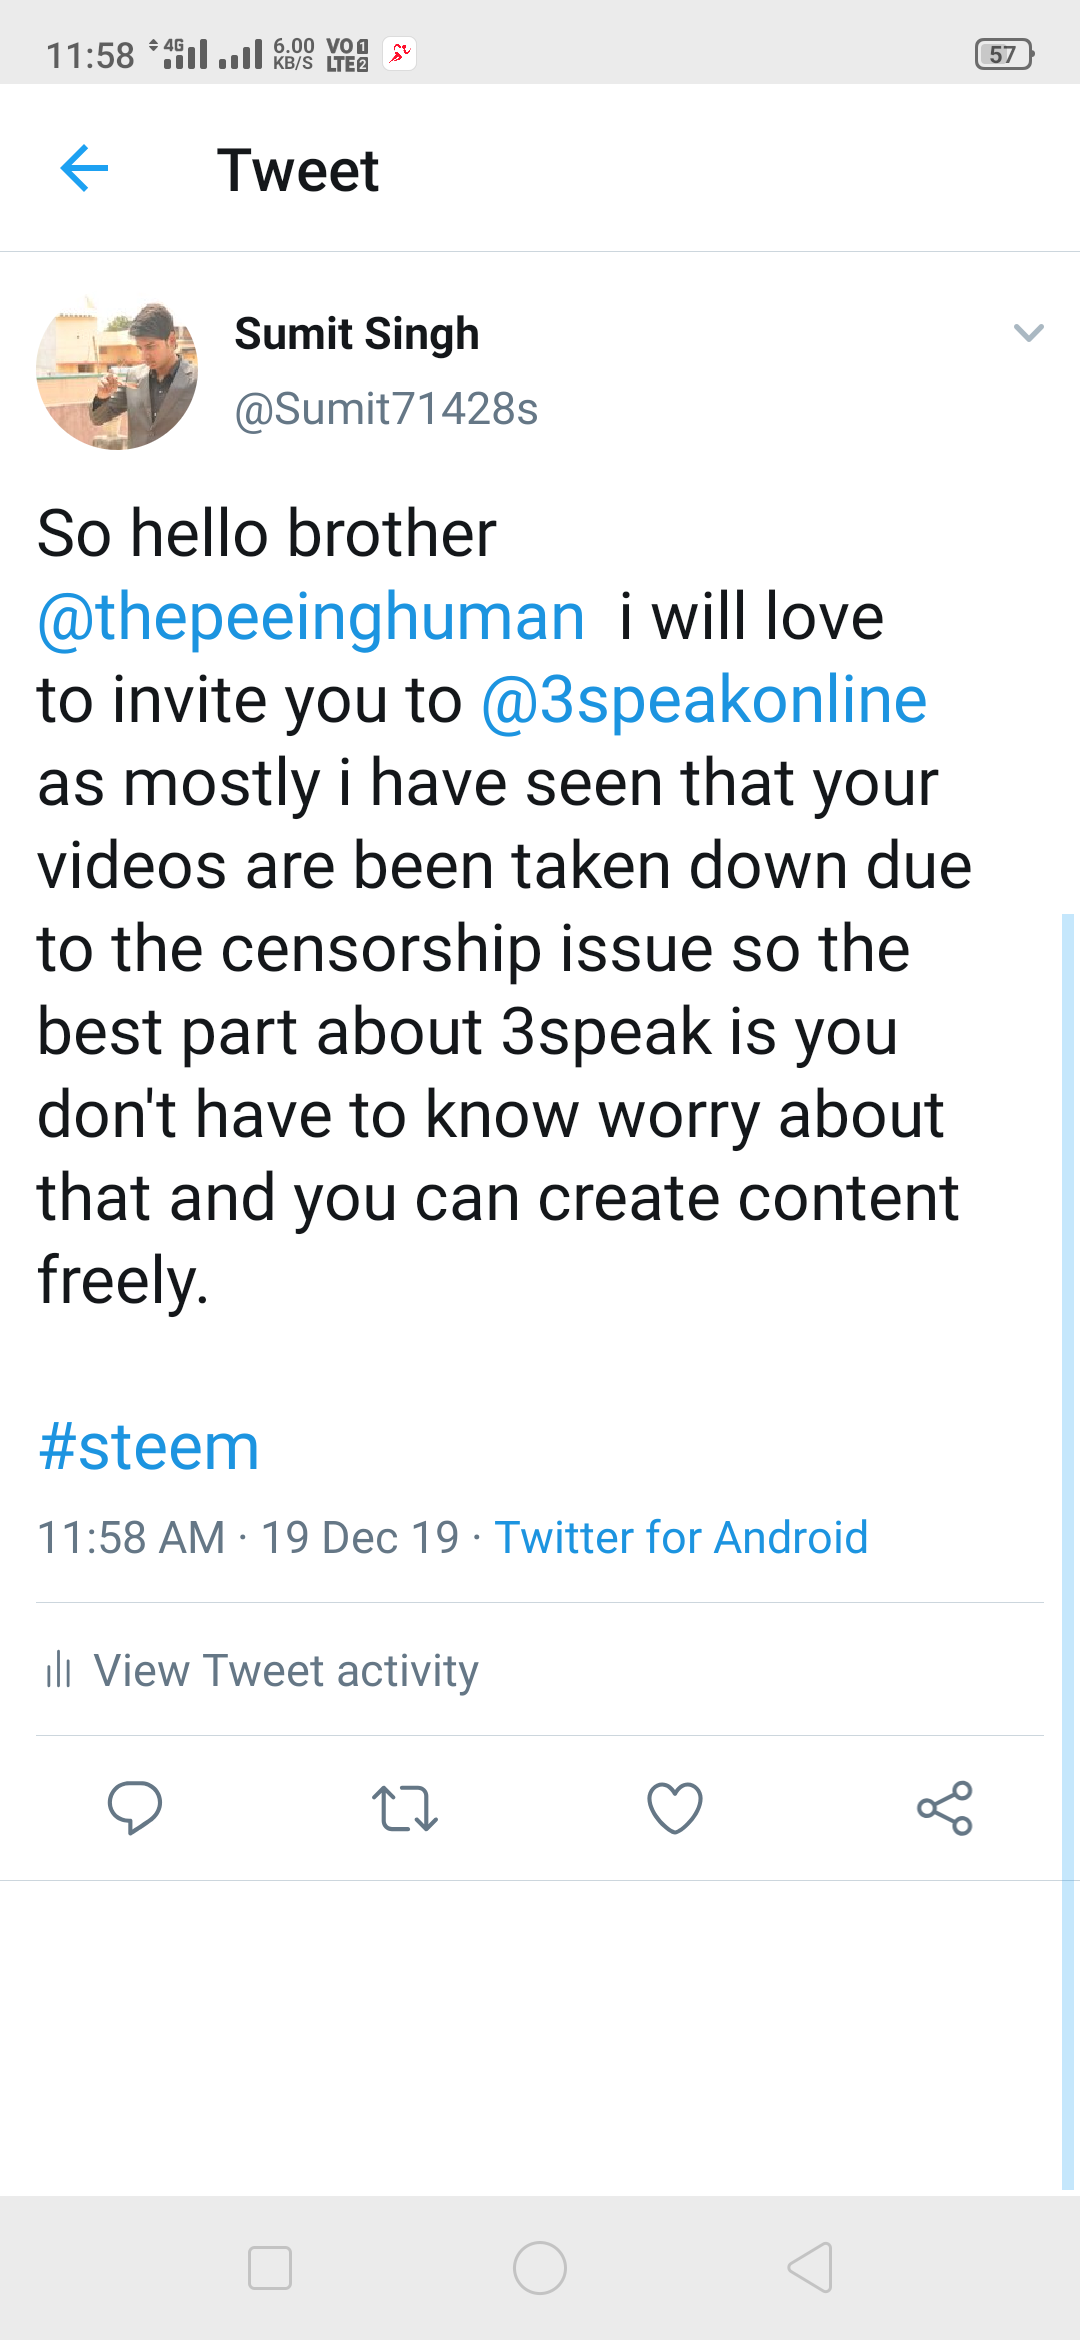
Task: Open Sumit Singh's profile picture
Action: coord(117,373)
